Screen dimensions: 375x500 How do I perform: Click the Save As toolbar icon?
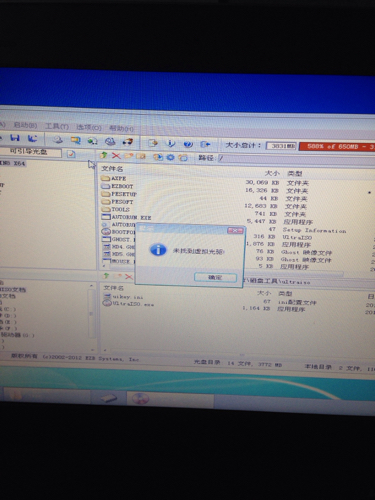pyautogui.click(x=32, y=138)
